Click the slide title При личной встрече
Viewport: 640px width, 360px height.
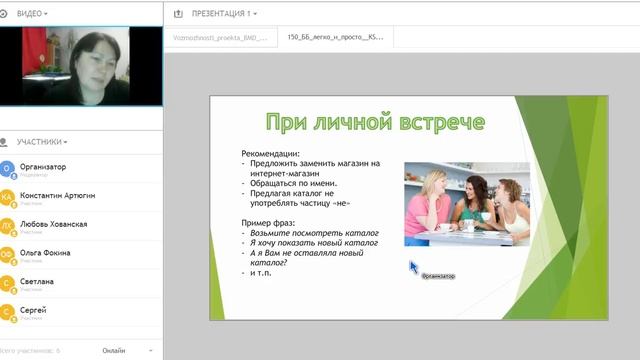pos(376,122)
